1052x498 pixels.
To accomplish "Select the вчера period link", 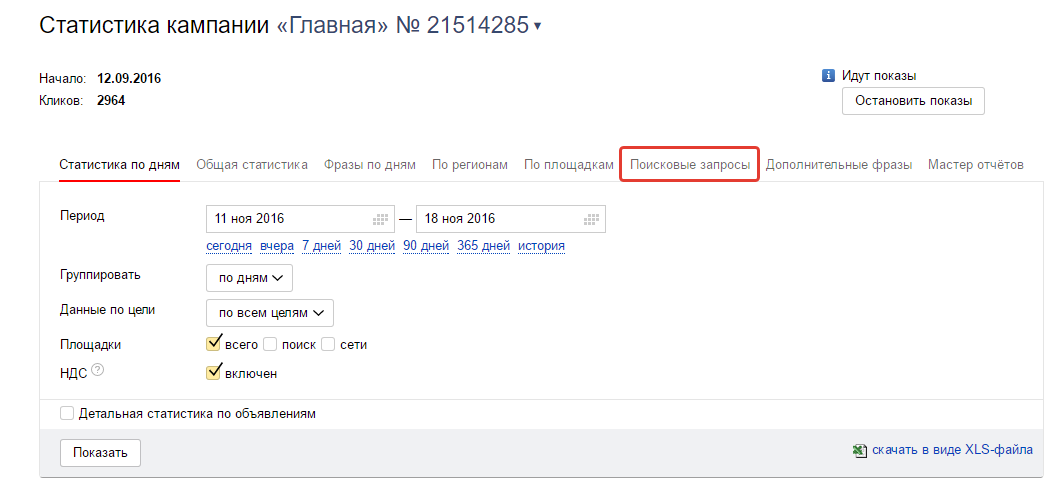I will pyautogui.click(x=277, y=246).
